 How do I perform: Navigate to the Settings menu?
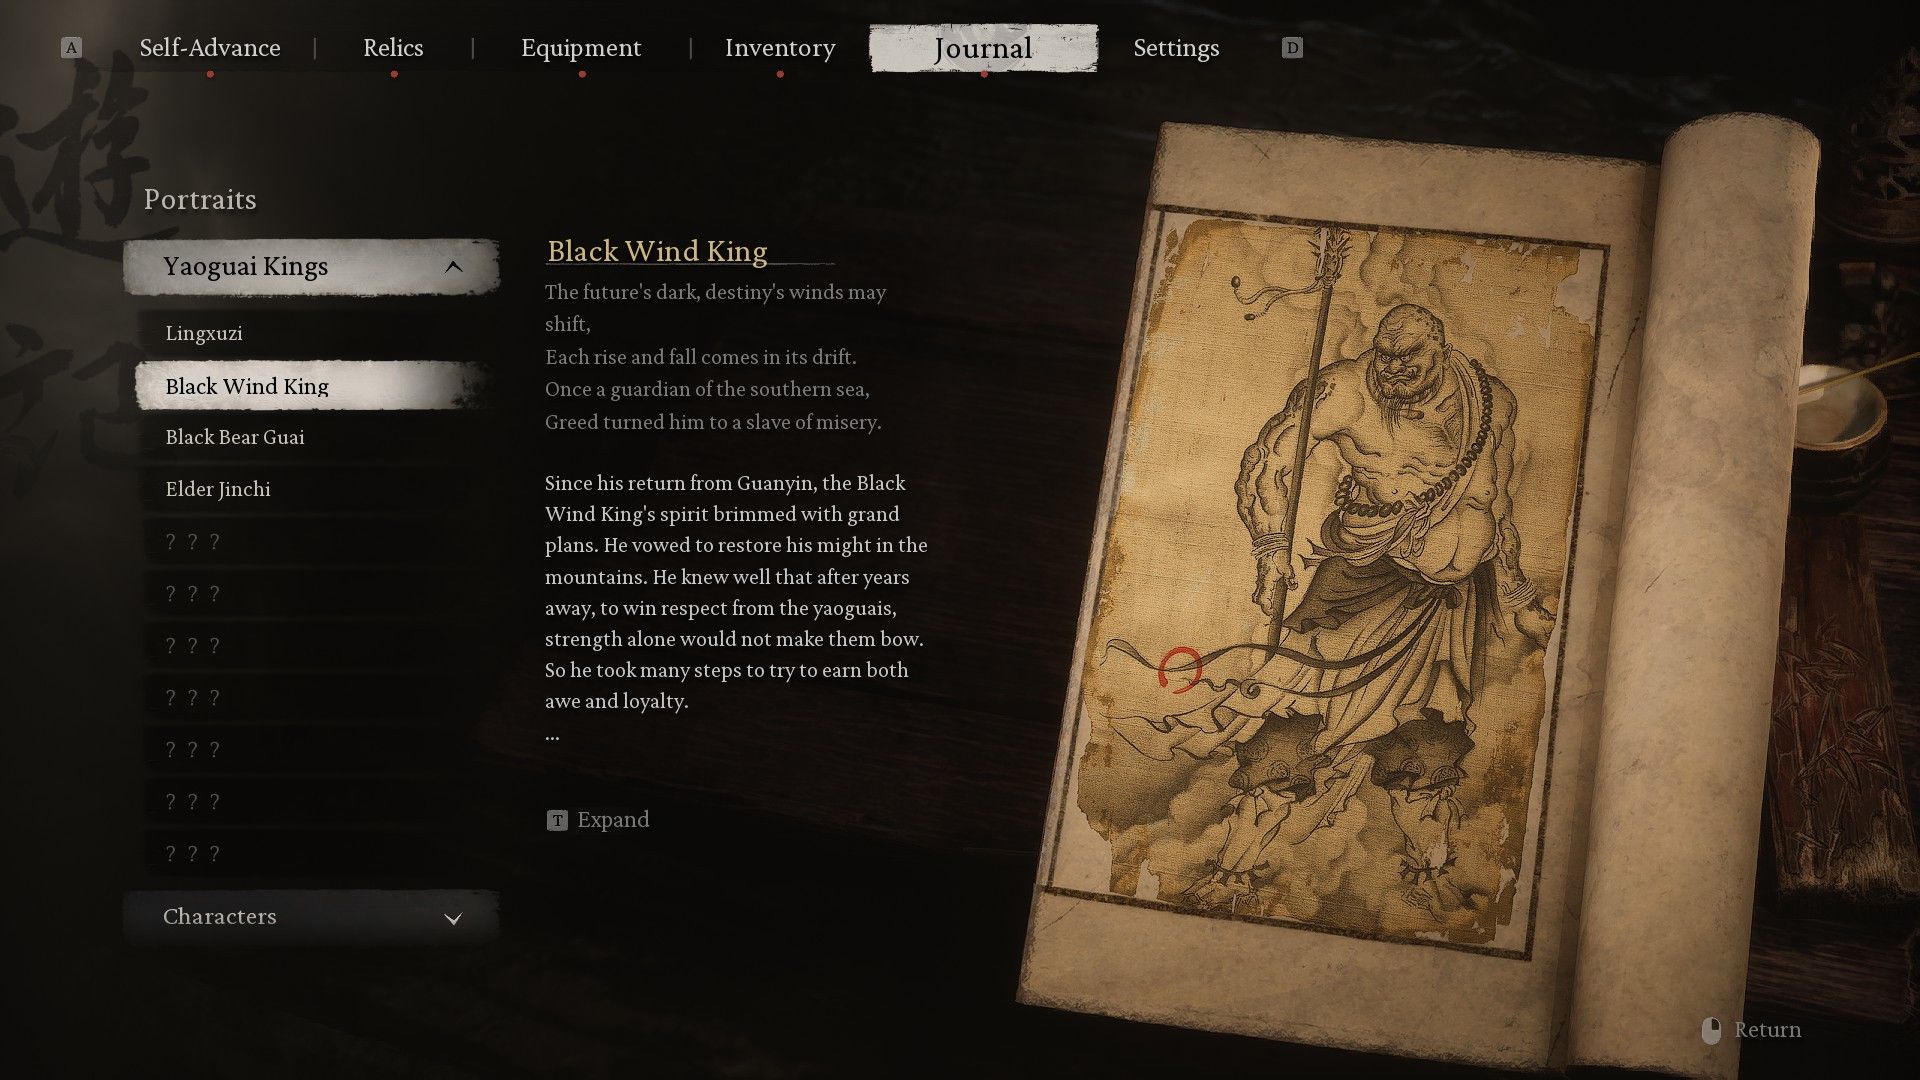1176,47
